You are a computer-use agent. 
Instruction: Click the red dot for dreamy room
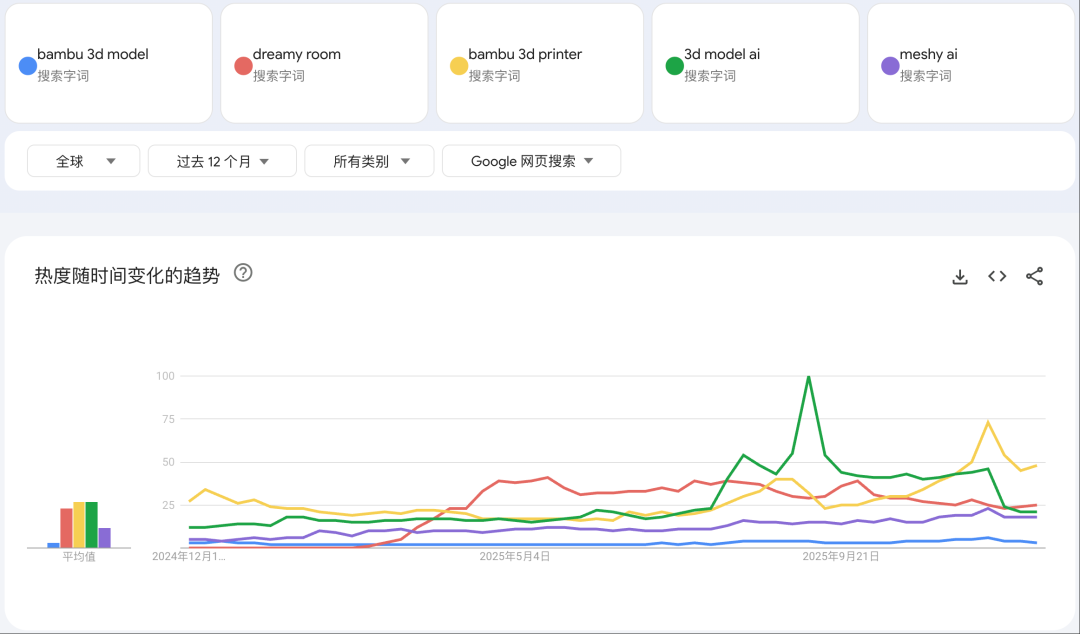tap(243, 66)
